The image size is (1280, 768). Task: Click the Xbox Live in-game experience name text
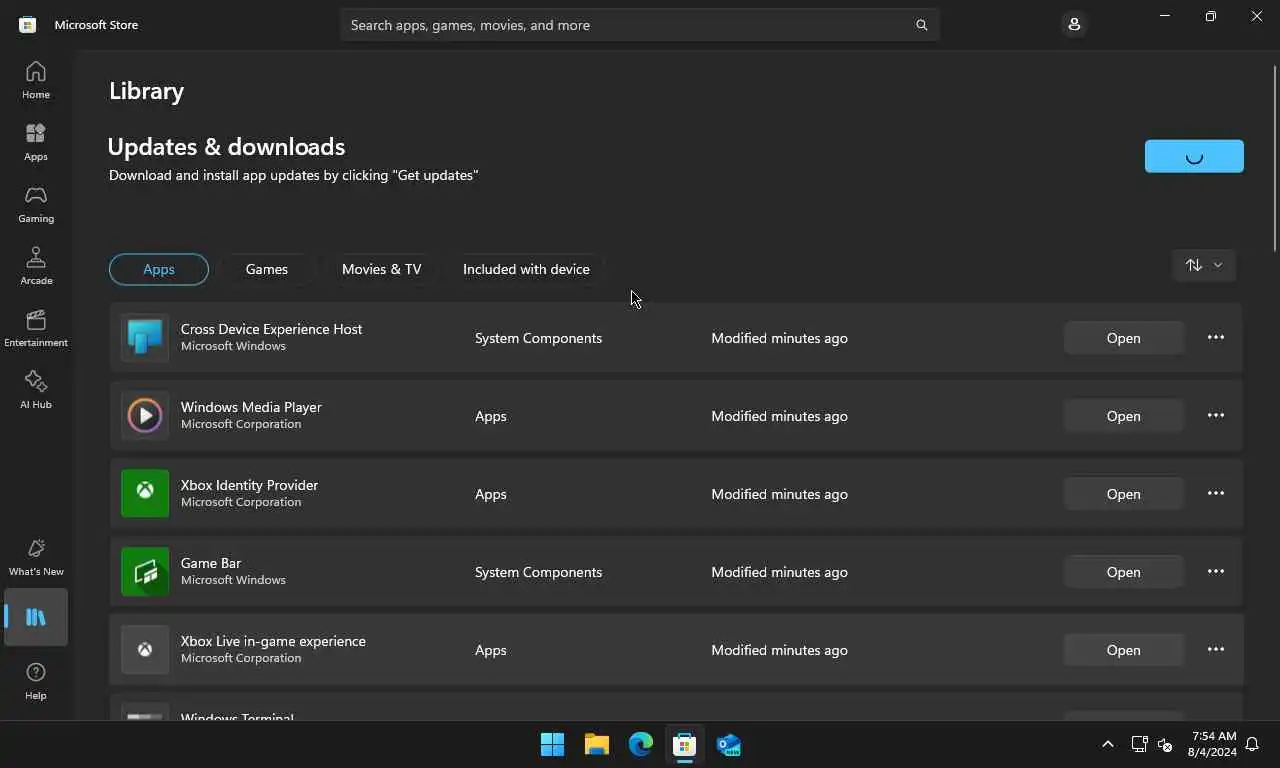click(273, 641)
